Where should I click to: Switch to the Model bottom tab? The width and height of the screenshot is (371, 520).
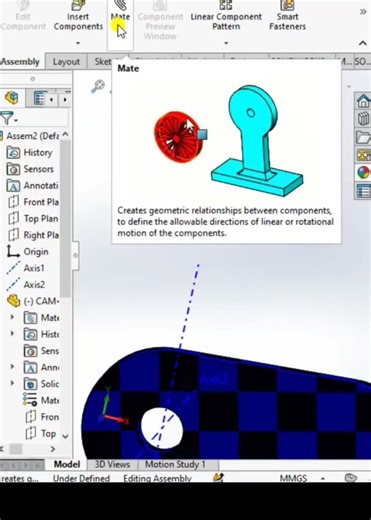pos(67,464)
